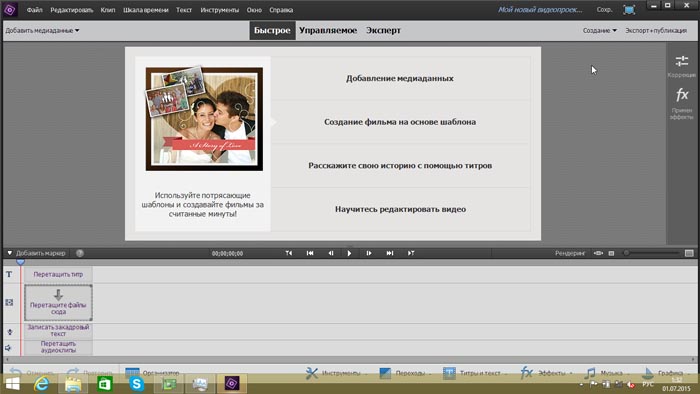The height and width of the screenshot is (394, 700).
Task: Click the Рендеринг button
Action: (570, 253)
